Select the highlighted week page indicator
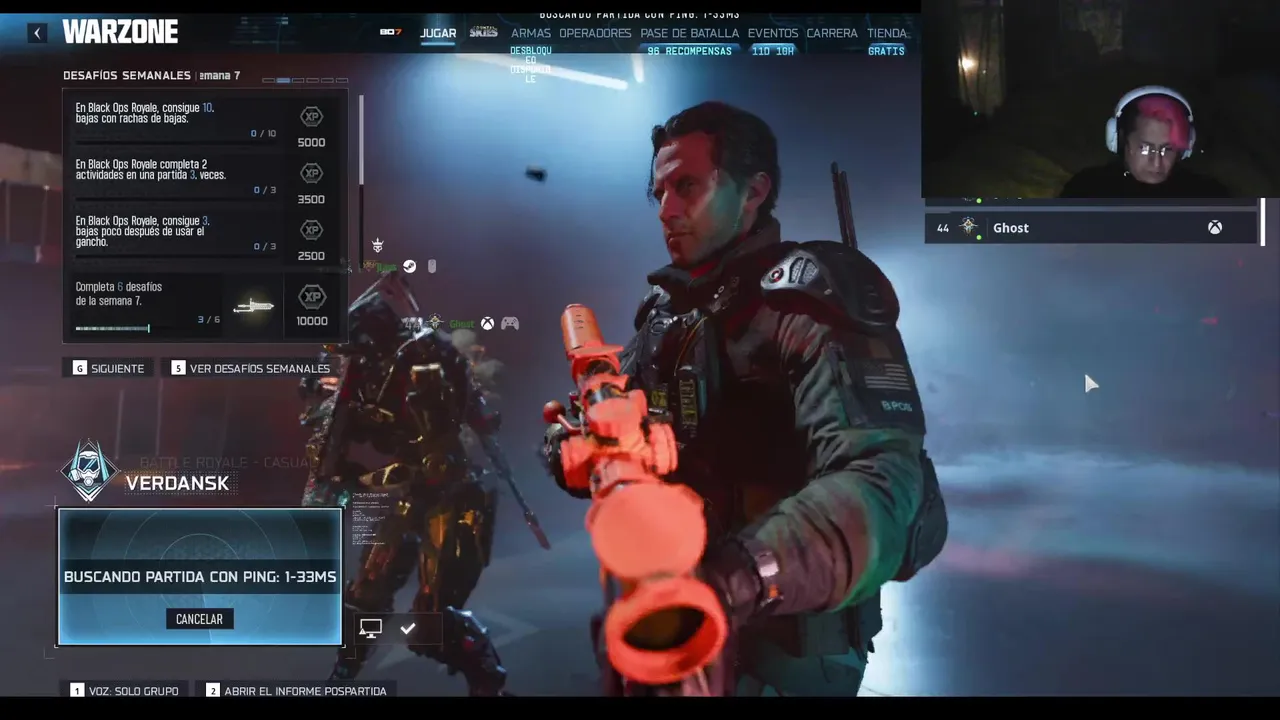The height and width of the screenshot is (720, 1280). 283,80
